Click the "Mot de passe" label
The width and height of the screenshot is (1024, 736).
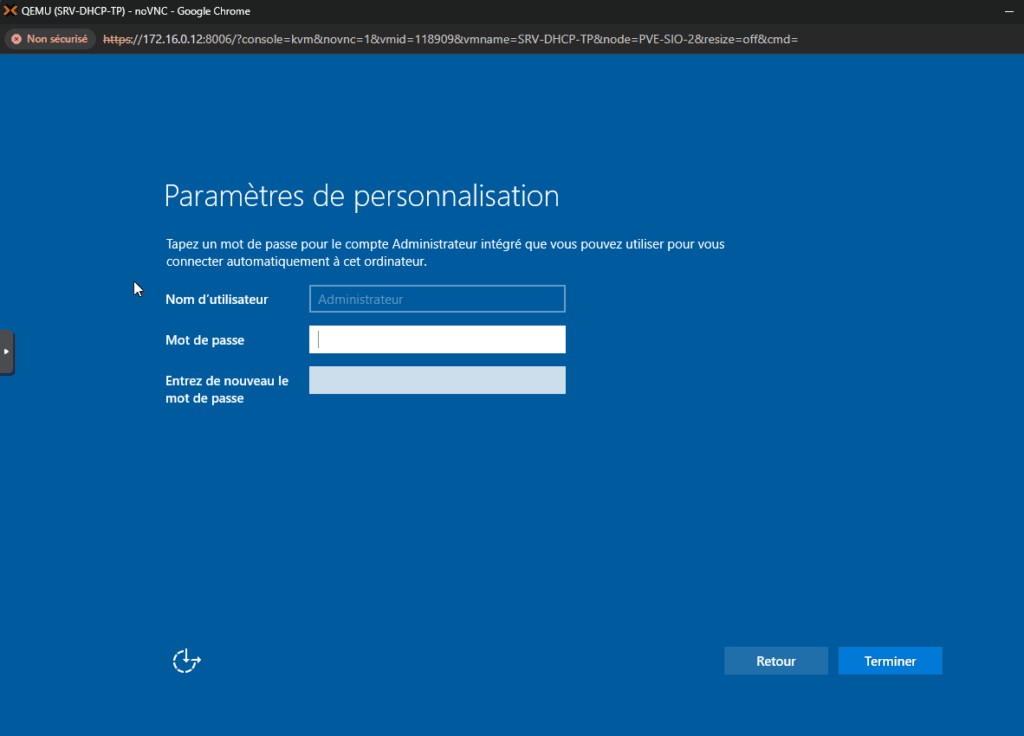(205, 340)
